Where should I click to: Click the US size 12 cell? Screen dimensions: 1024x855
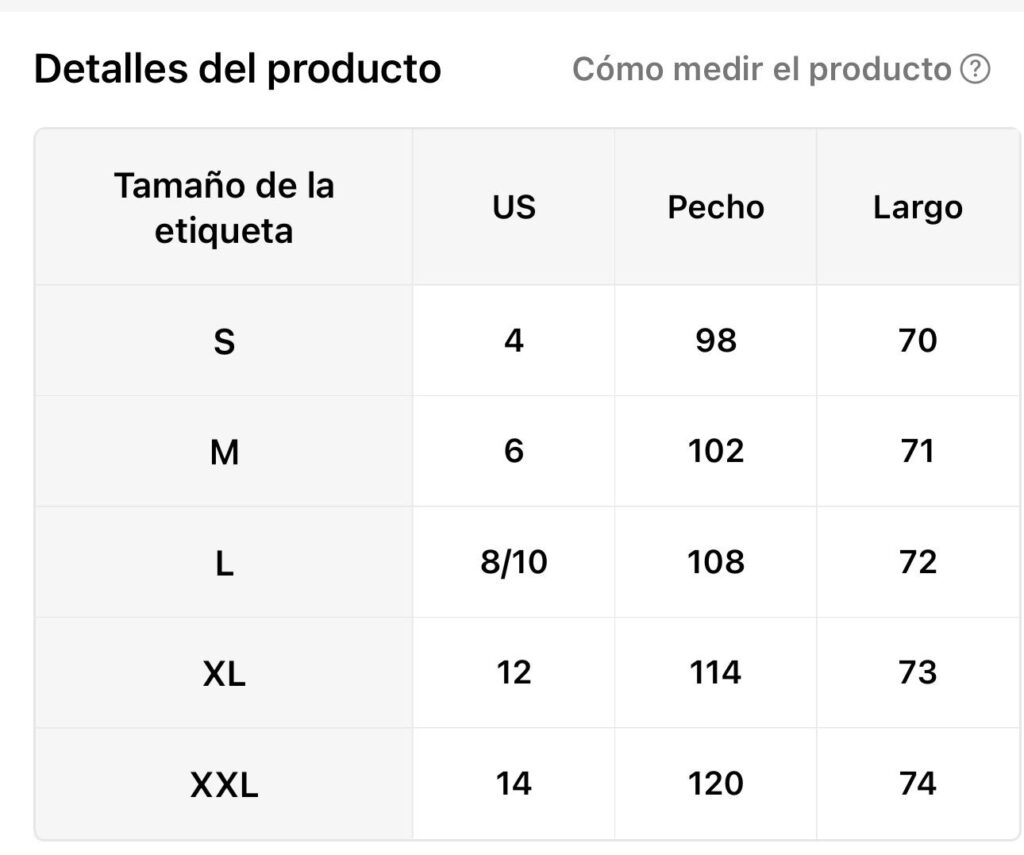514,673
